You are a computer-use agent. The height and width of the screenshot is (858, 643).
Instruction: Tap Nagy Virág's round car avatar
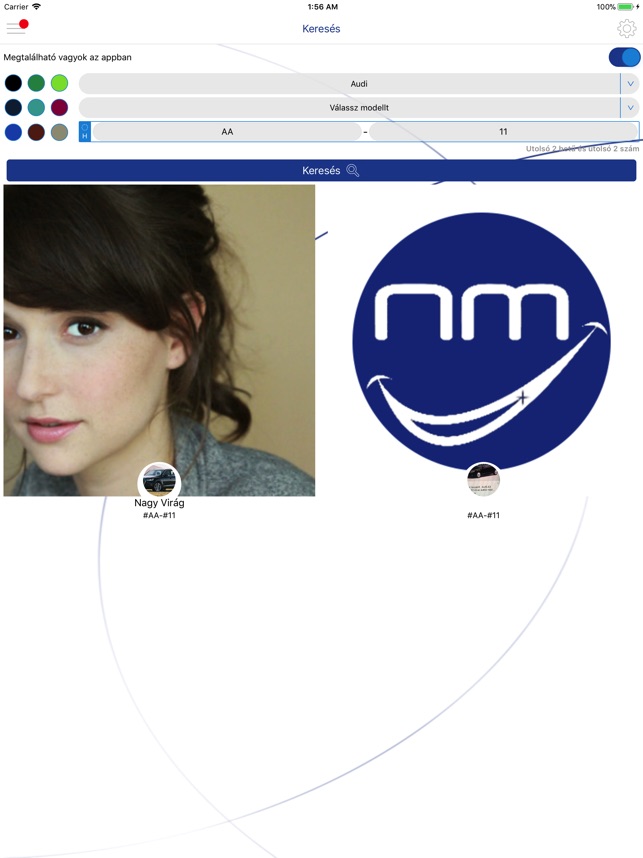(159, 480)
